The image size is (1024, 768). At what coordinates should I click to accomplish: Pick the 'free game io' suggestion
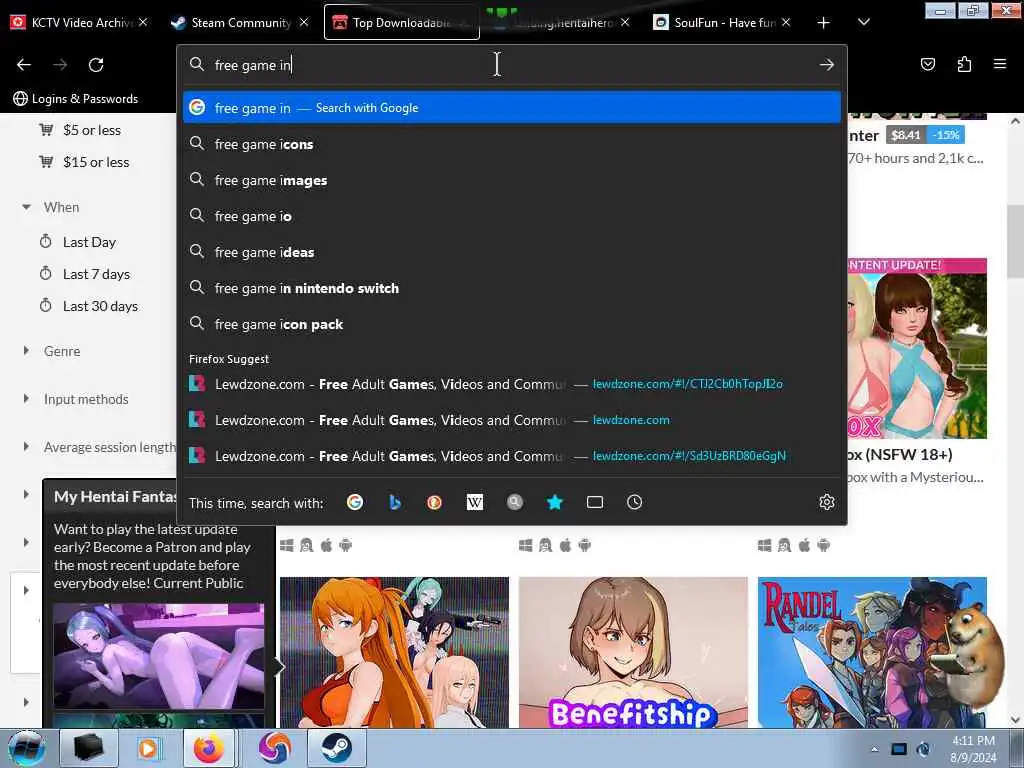(511, 216)
